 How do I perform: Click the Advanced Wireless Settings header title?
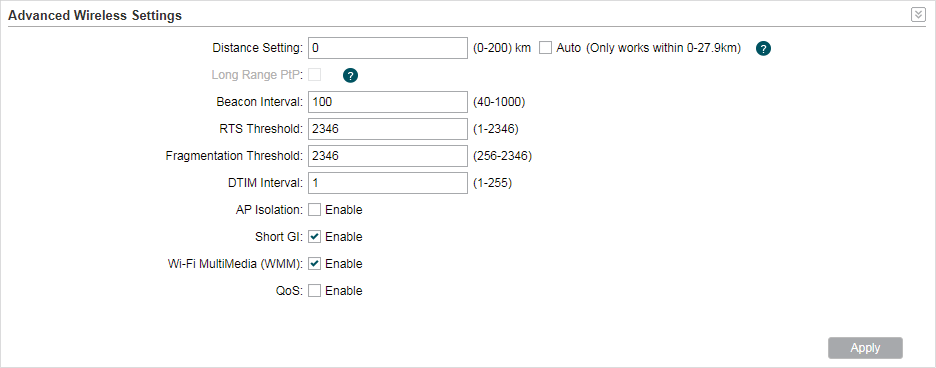(x=95, y=16)
